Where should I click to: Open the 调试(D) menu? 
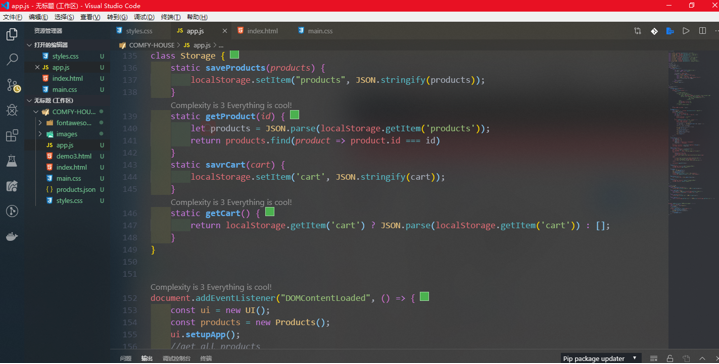[x=144, y=17]
